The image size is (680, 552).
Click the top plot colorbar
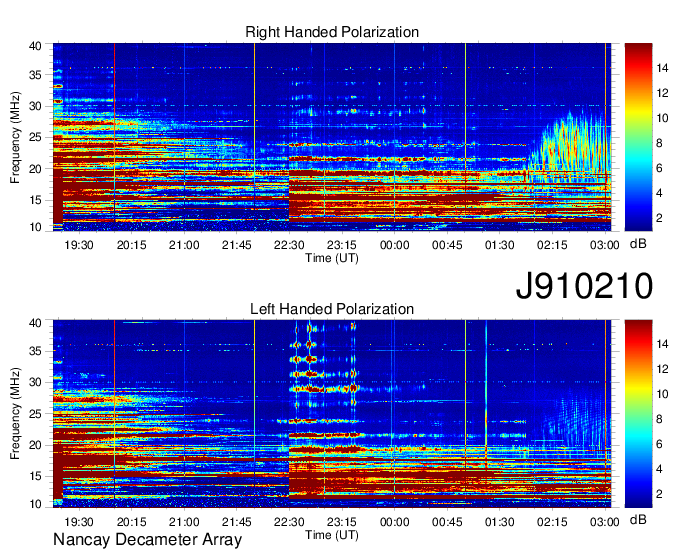[638, 137]
